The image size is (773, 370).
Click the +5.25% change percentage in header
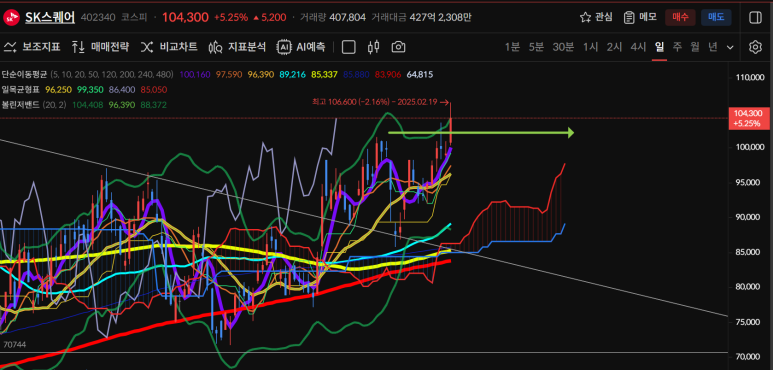[x=231, y=17]
